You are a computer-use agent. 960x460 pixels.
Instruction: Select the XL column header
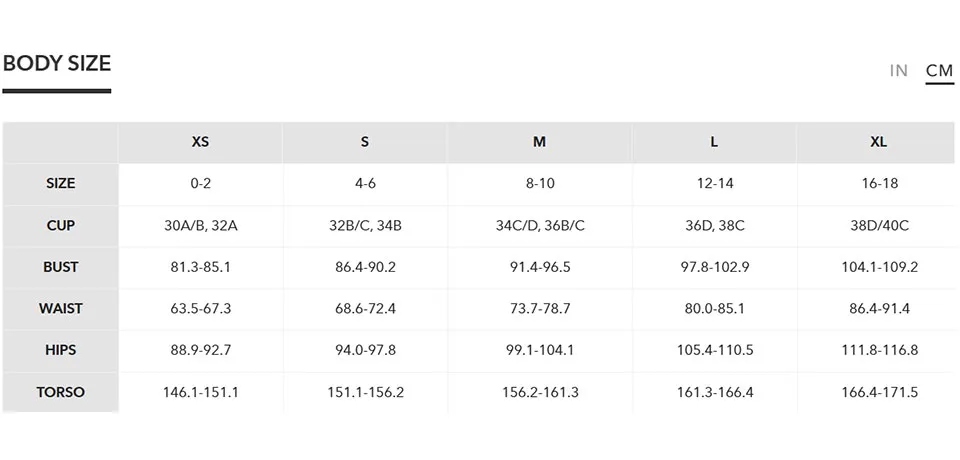tap(879, 142)
